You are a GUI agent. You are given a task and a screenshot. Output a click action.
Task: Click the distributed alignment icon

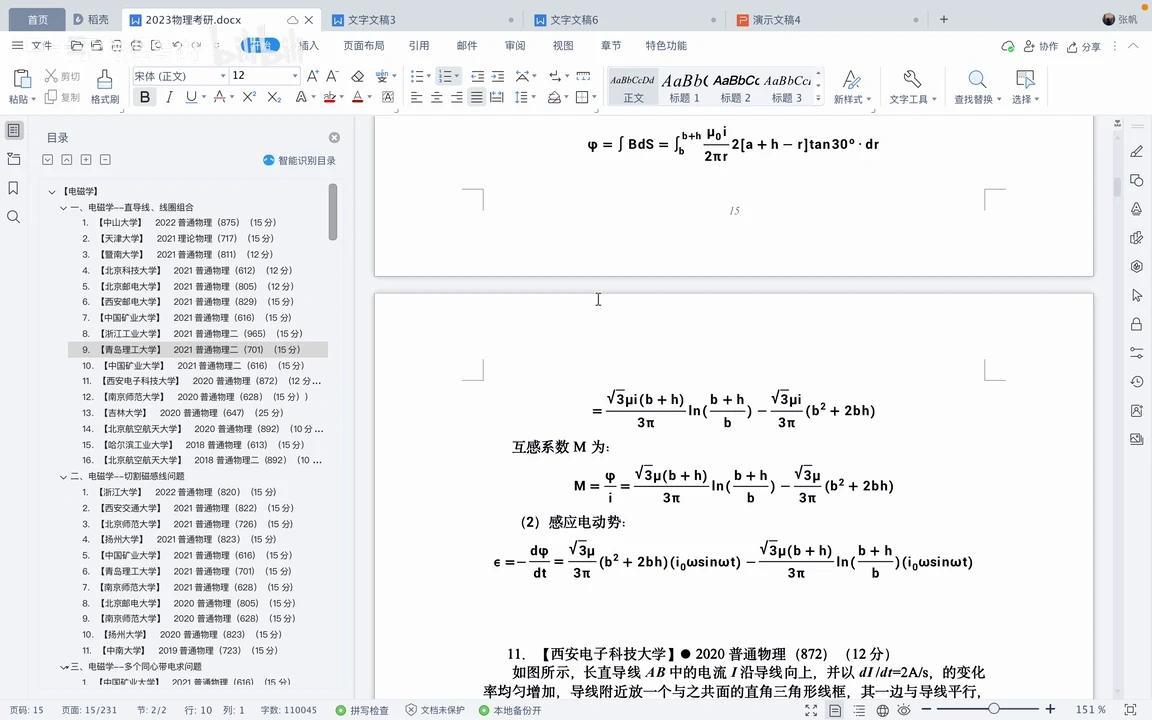(x=497, y=97)
